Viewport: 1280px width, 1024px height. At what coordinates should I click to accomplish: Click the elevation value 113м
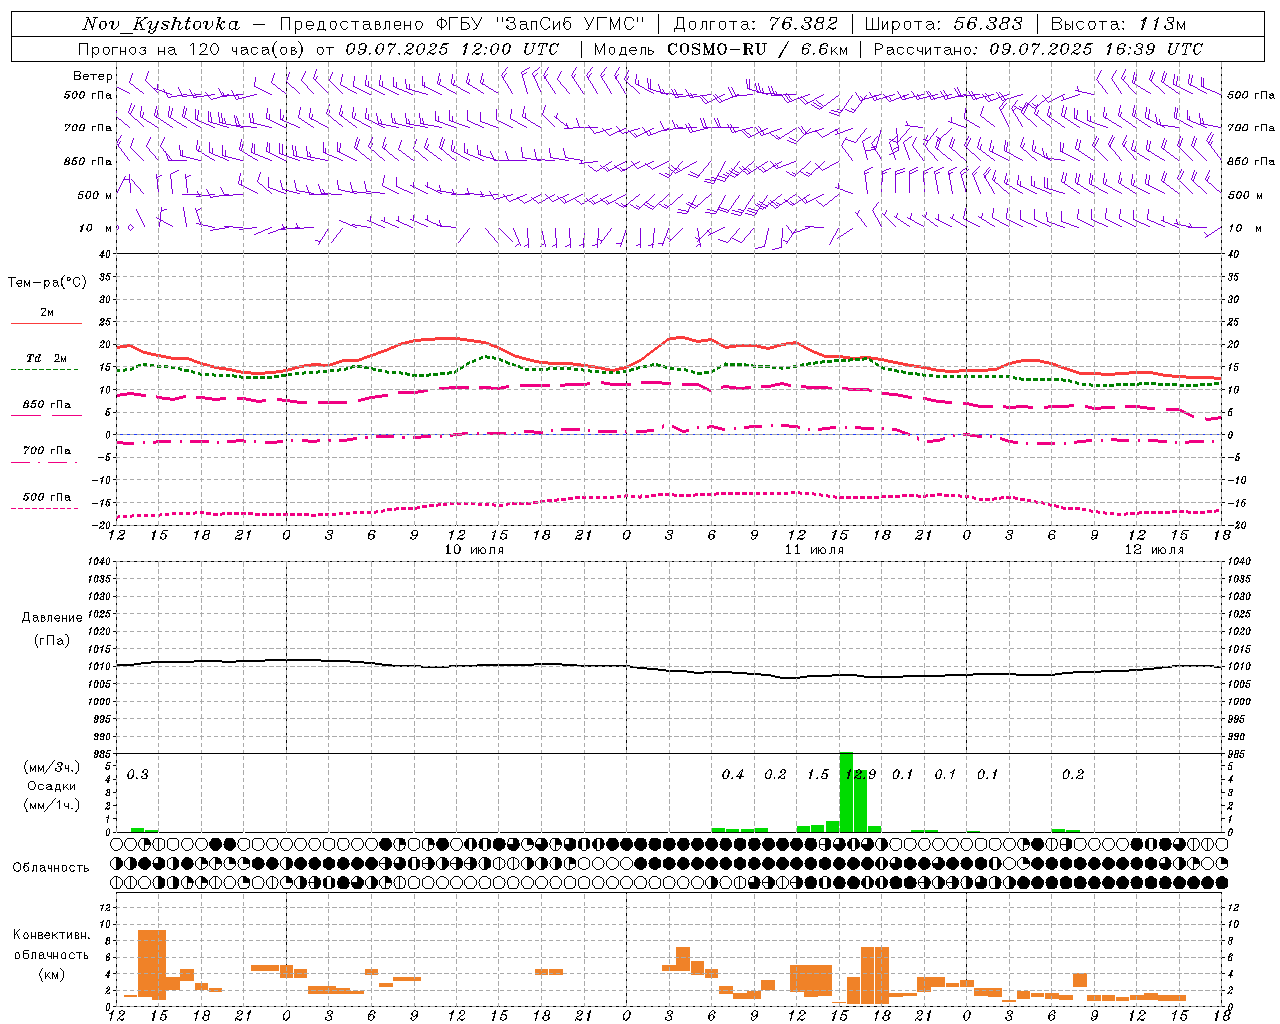point(1161,24)
